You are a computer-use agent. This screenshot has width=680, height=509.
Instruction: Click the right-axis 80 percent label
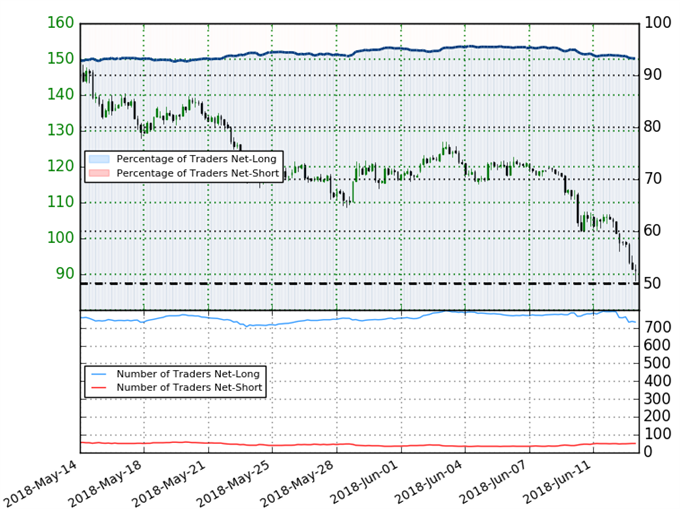click(652, 127)
